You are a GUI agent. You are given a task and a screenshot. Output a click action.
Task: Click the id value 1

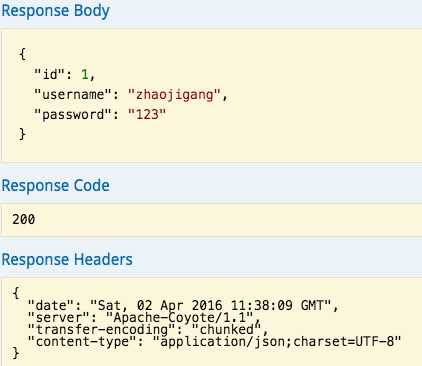pos(85,74)
